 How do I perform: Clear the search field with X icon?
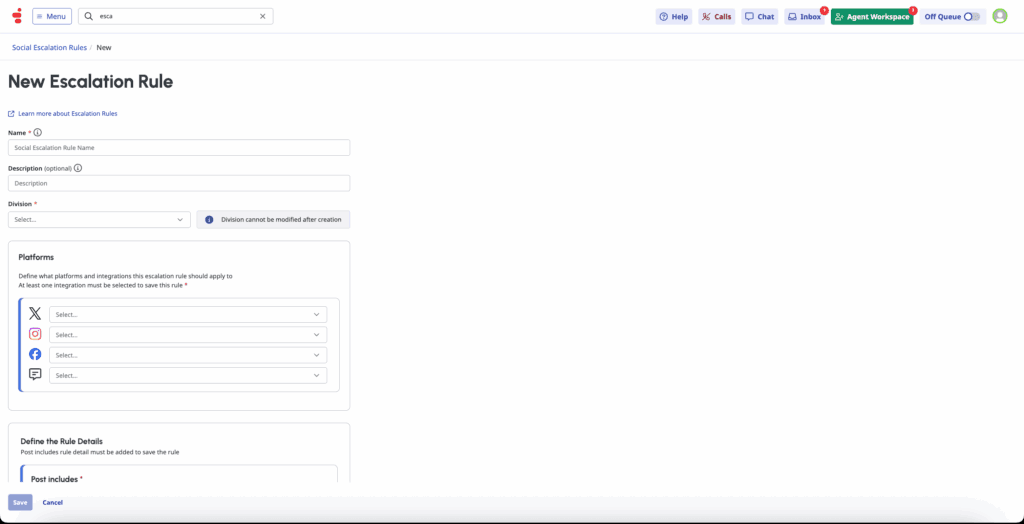(263, 17)
